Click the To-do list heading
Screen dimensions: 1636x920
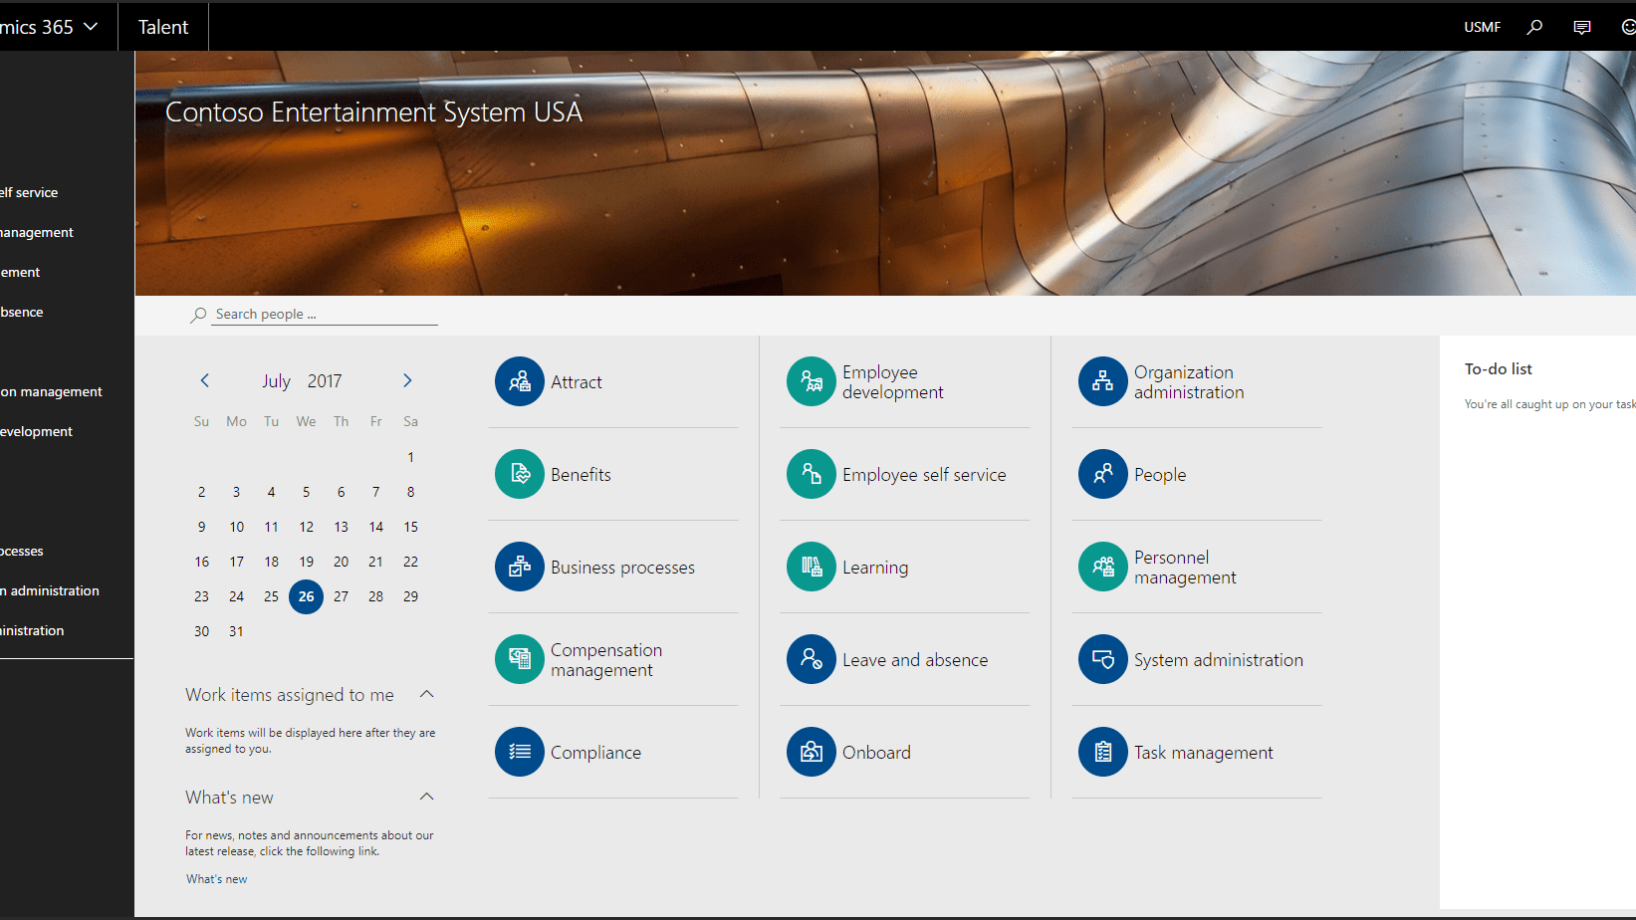point(1498,369)
